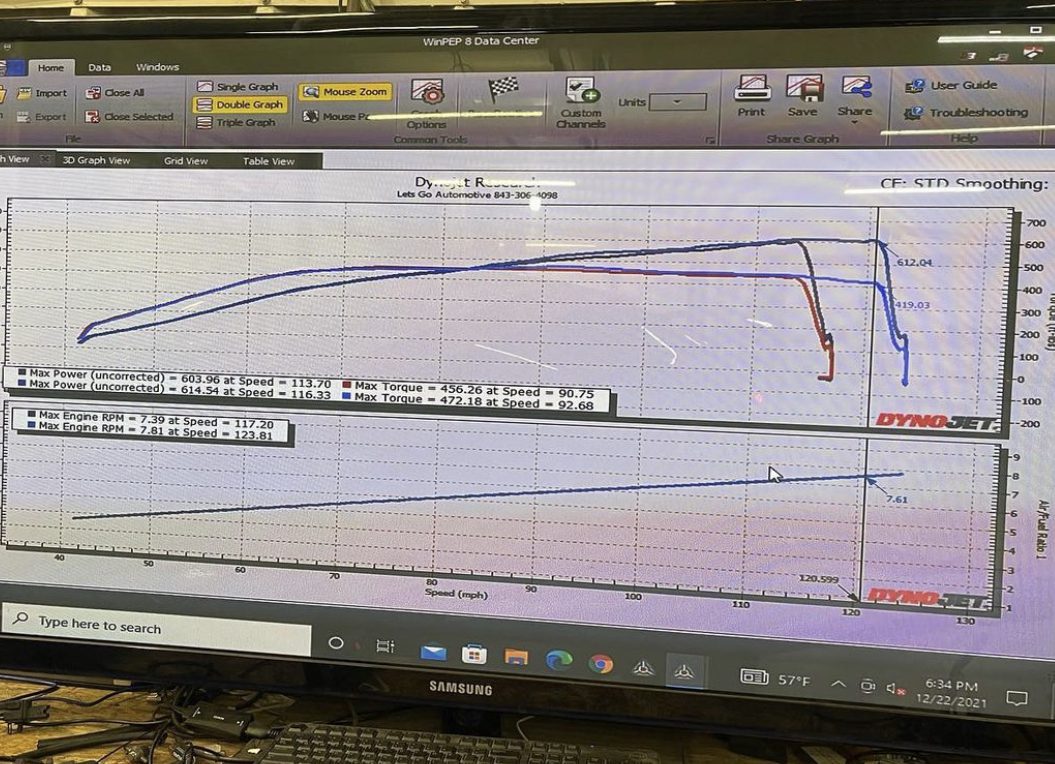Click the 612.04 power cursor value
1055x764 pixels.
pos(914,262)
